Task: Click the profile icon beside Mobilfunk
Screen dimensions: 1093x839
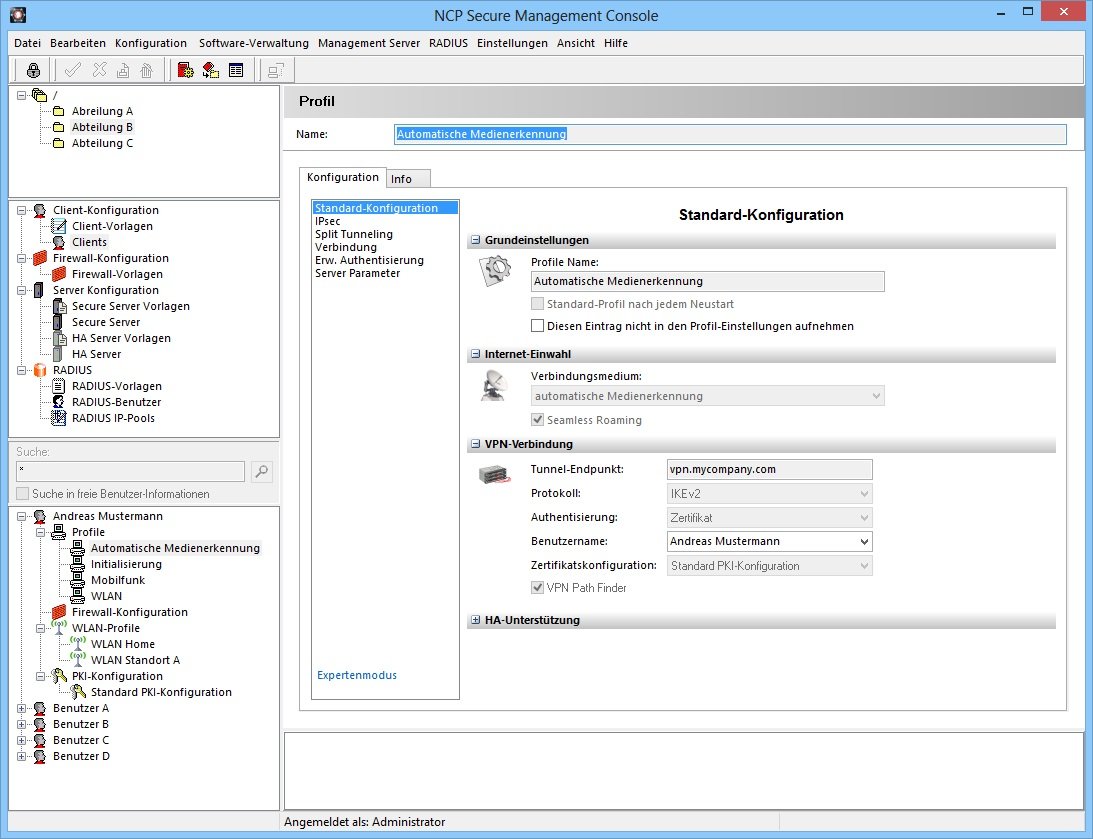Action: 78,580
